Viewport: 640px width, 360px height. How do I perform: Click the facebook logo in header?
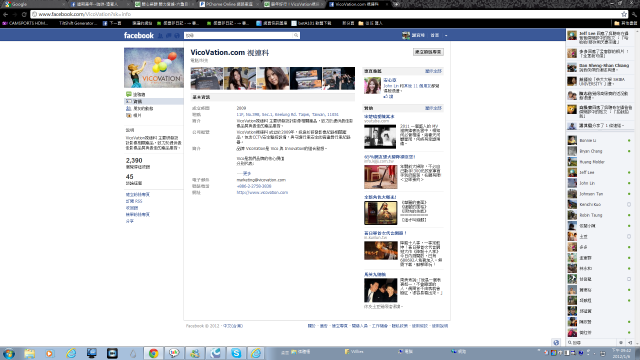pyautogui.click(x=139, y=36)
